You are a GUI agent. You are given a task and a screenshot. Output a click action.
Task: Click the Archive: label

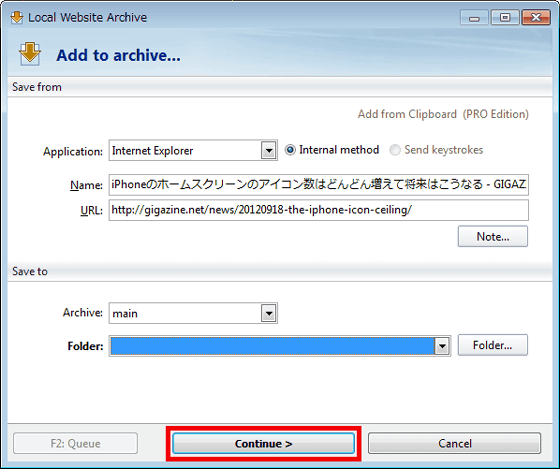point(82,313)
